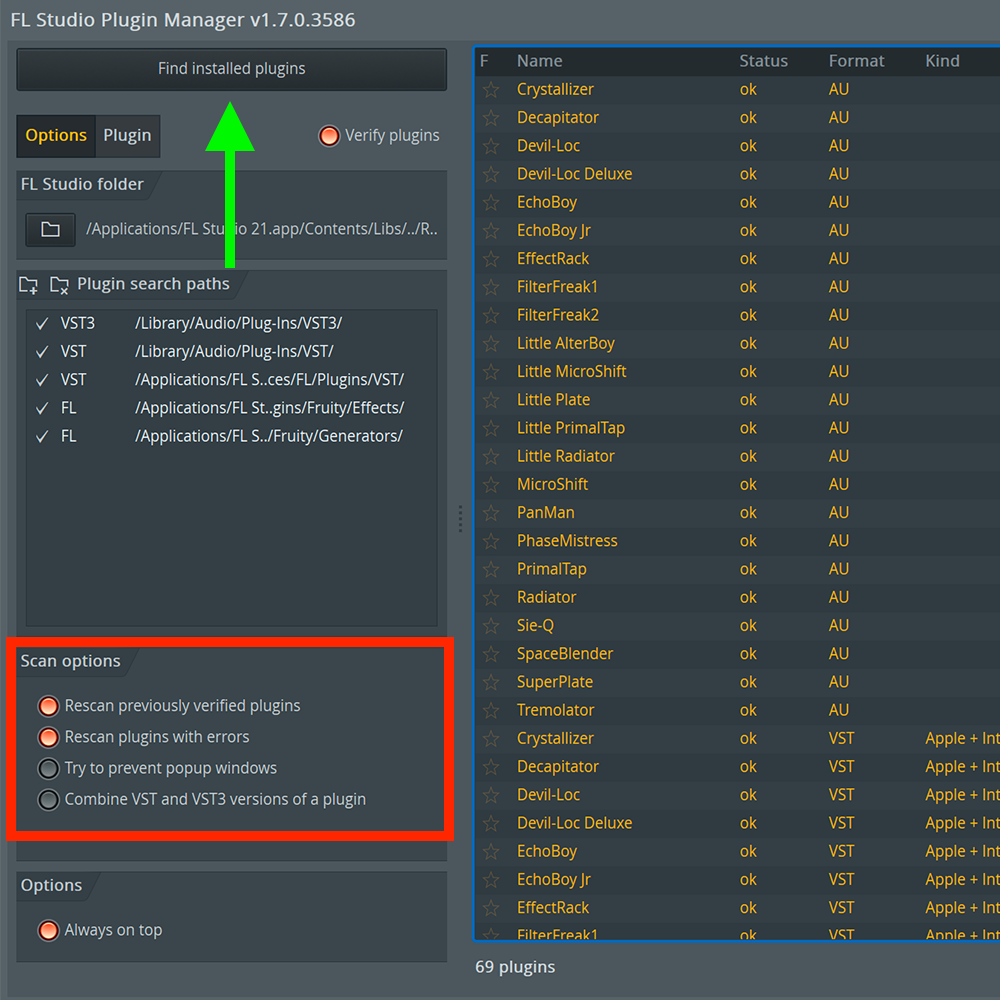Select the PhaseMistress plugin name

(x=567, y=541)
